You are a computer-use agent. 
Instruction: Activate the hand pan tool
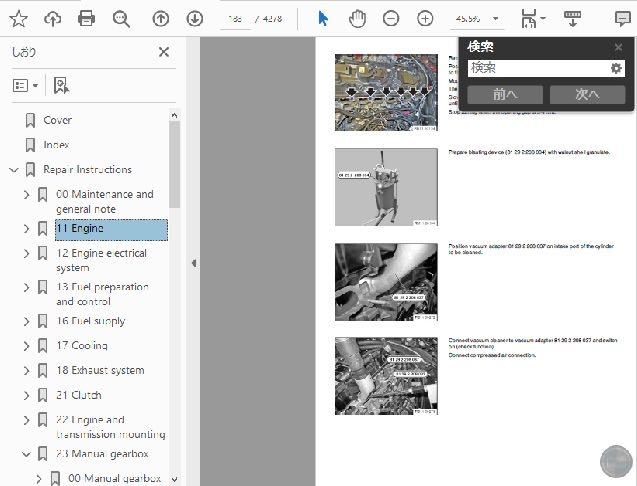(357, 19)
